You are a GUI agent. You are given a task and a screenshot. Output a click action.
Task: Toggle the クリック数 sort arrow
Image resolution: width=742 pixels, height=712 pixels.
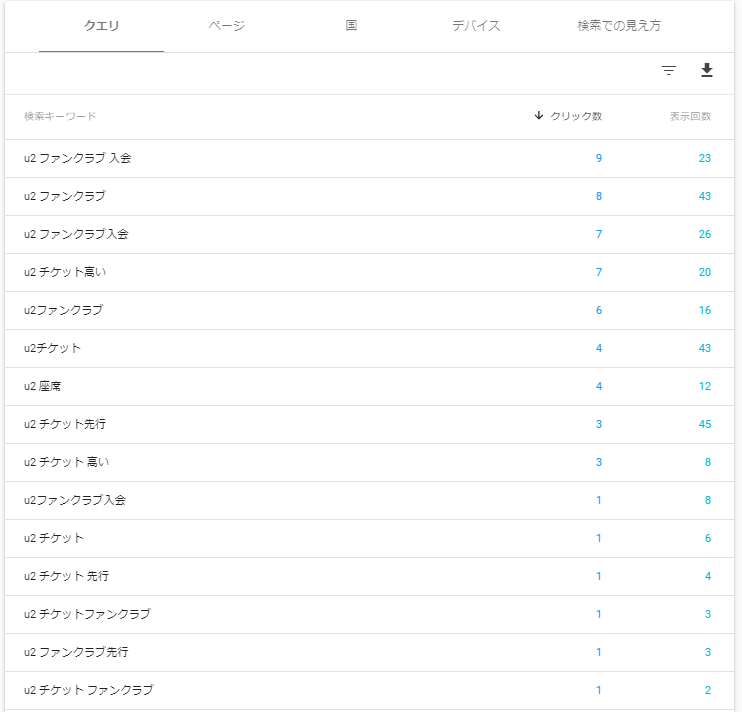point(539,115)
